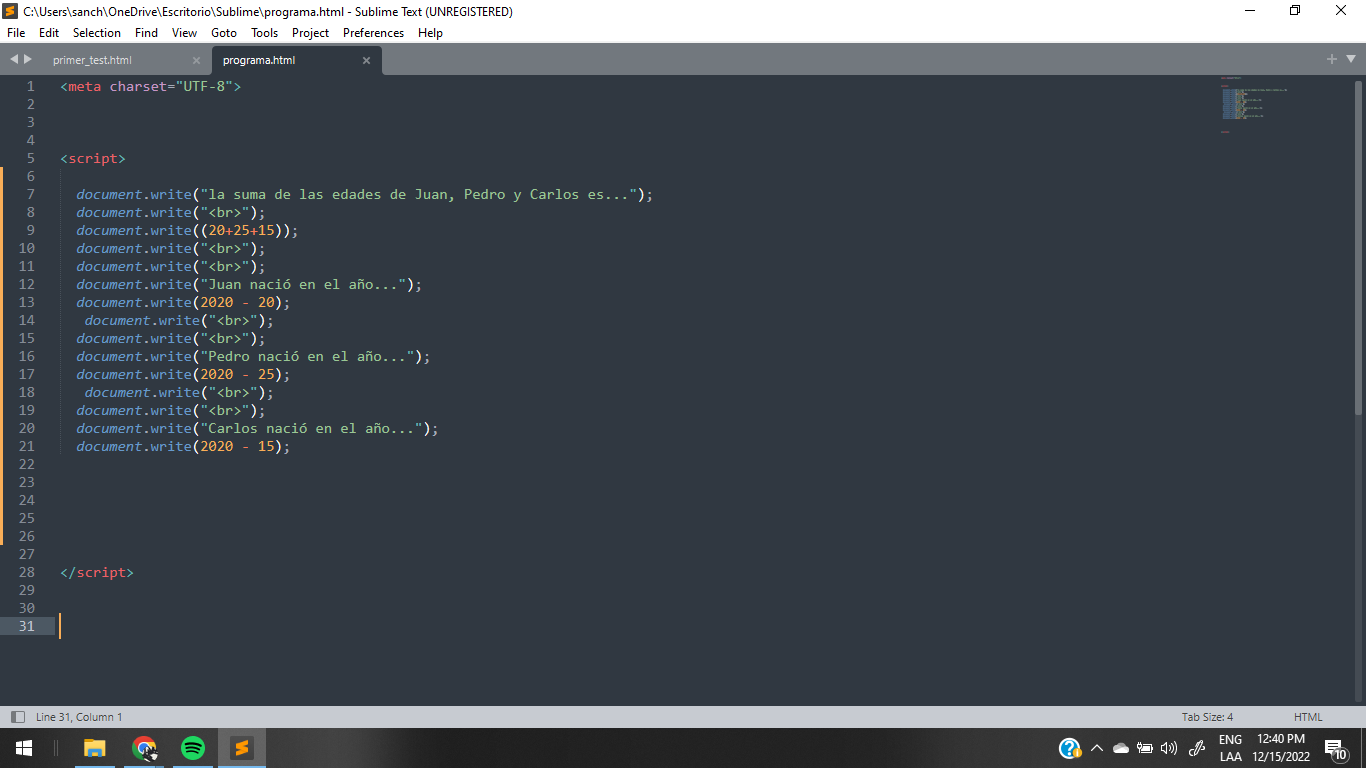1366x768 pixels.
Task: Open battery status tray icon
Action: tap(1145, 748)
